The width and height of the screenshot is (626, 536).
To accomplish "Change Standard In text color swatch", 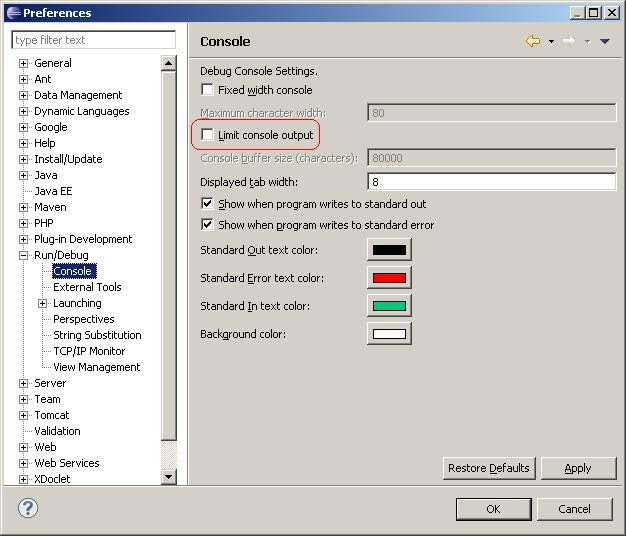I will 389,306.
